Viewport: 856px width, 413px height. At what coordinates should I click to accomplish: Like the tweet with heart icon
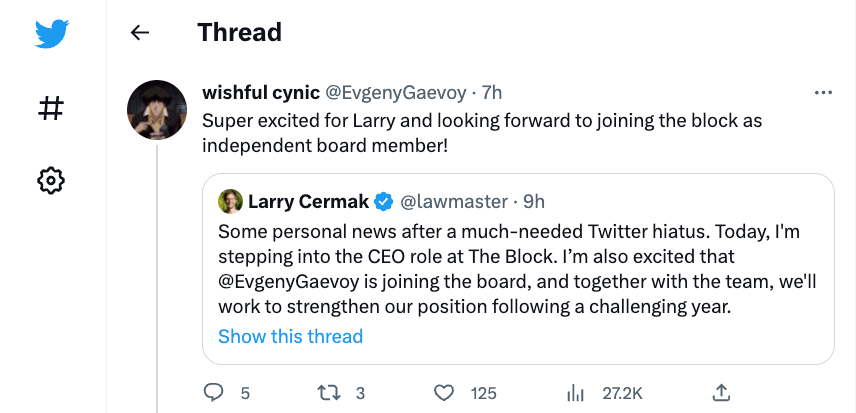pyautogui.click(x=444, y=392)
